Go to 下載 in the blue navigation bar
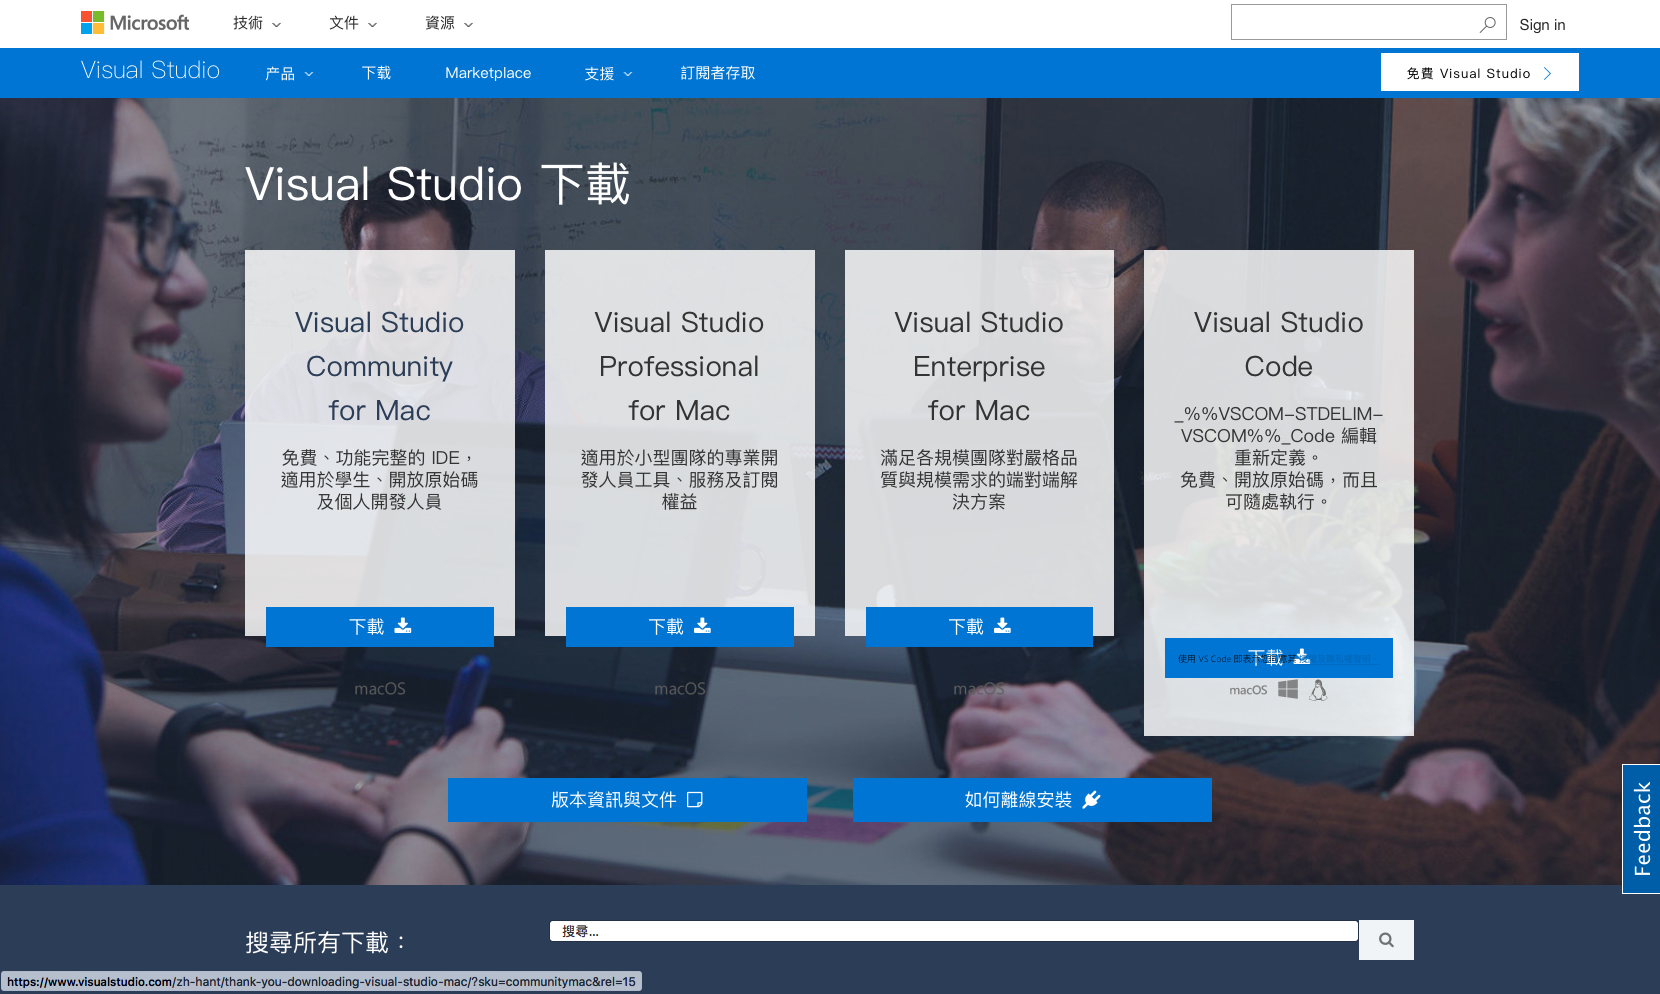Image resolution: width=1660 pixels, height=994 pixels. click(x=376, y=73)
